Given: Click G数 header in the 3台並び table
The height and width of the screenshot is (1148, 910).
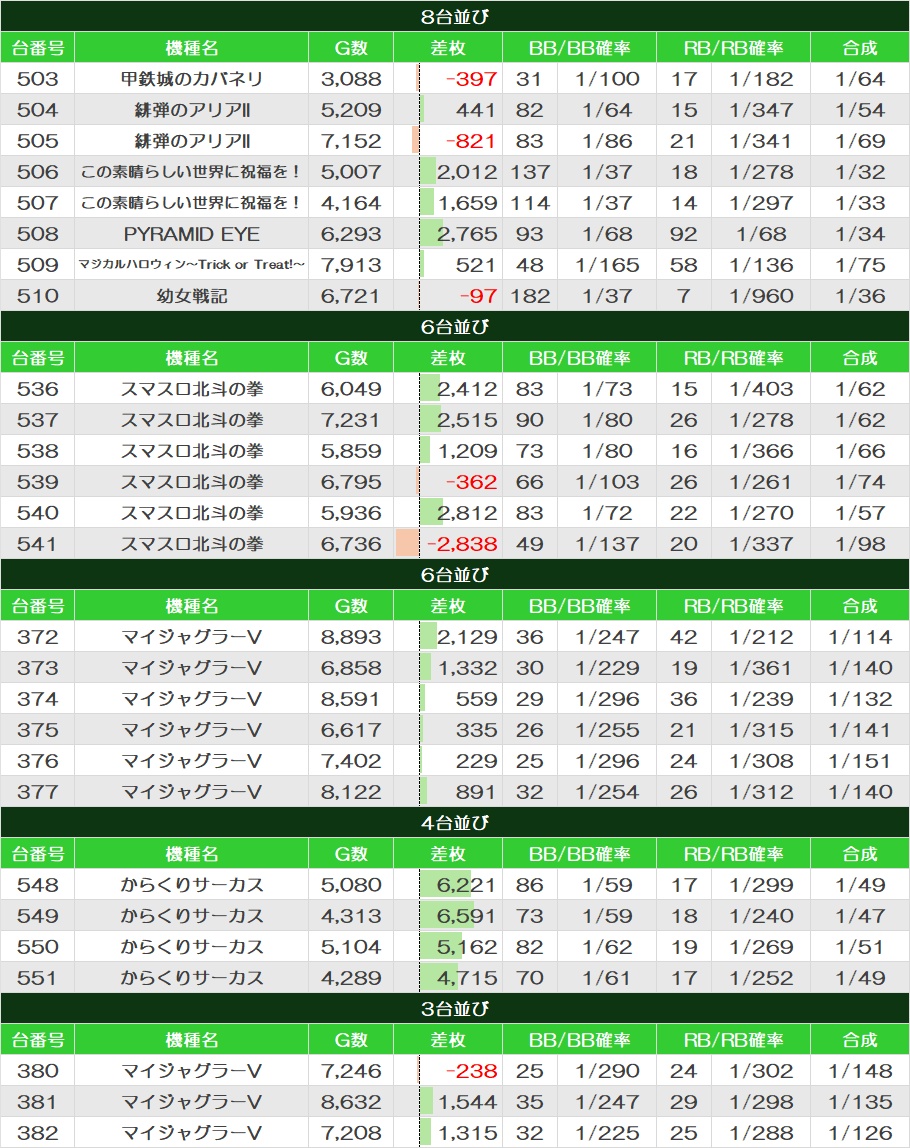Looking at the screenshot, I should (x=351, y=1040).
